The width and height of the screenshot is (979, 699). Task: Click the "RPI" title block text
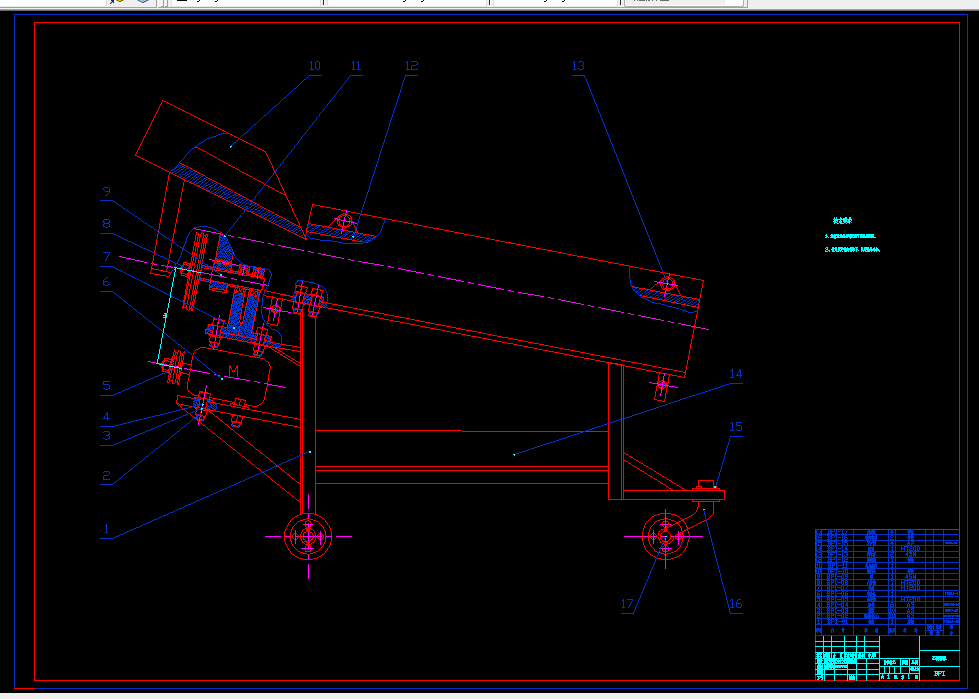pyautogui.click(x=939, y=673)
